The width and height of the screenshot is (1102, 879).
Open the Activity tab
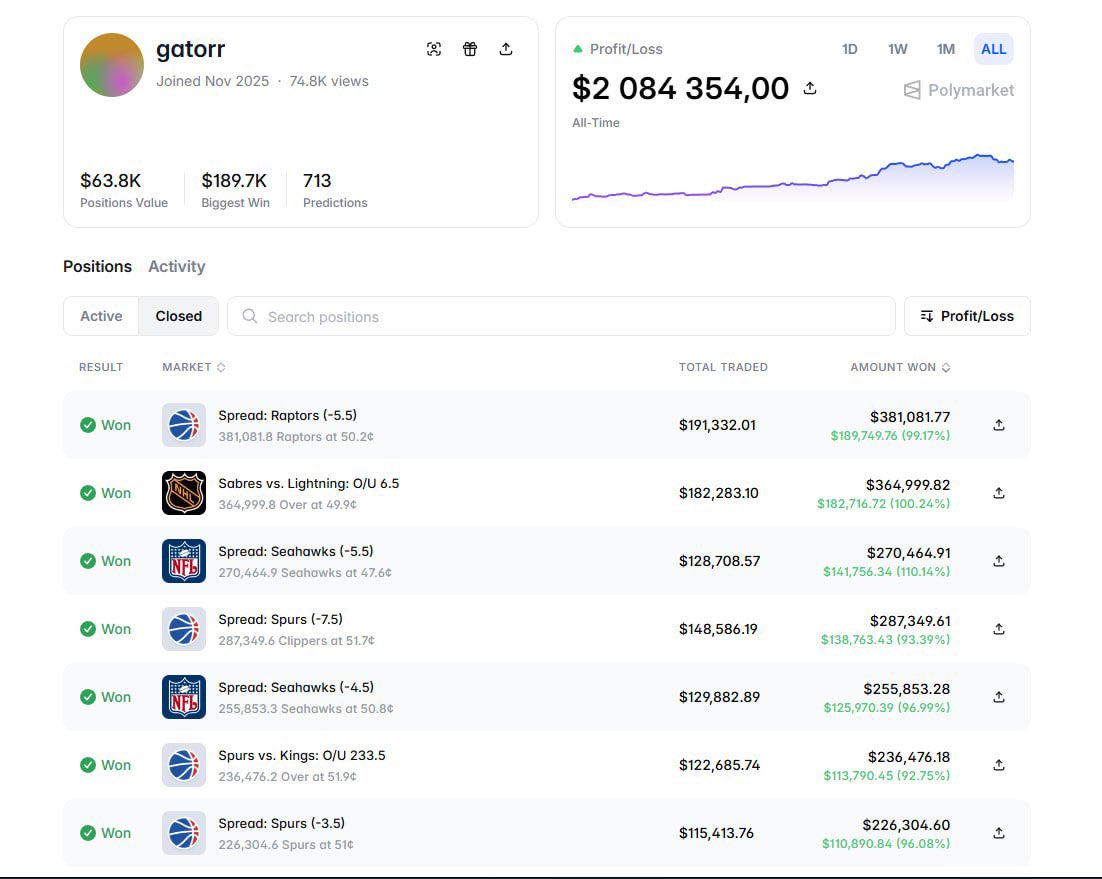click(x=176, y=266)
